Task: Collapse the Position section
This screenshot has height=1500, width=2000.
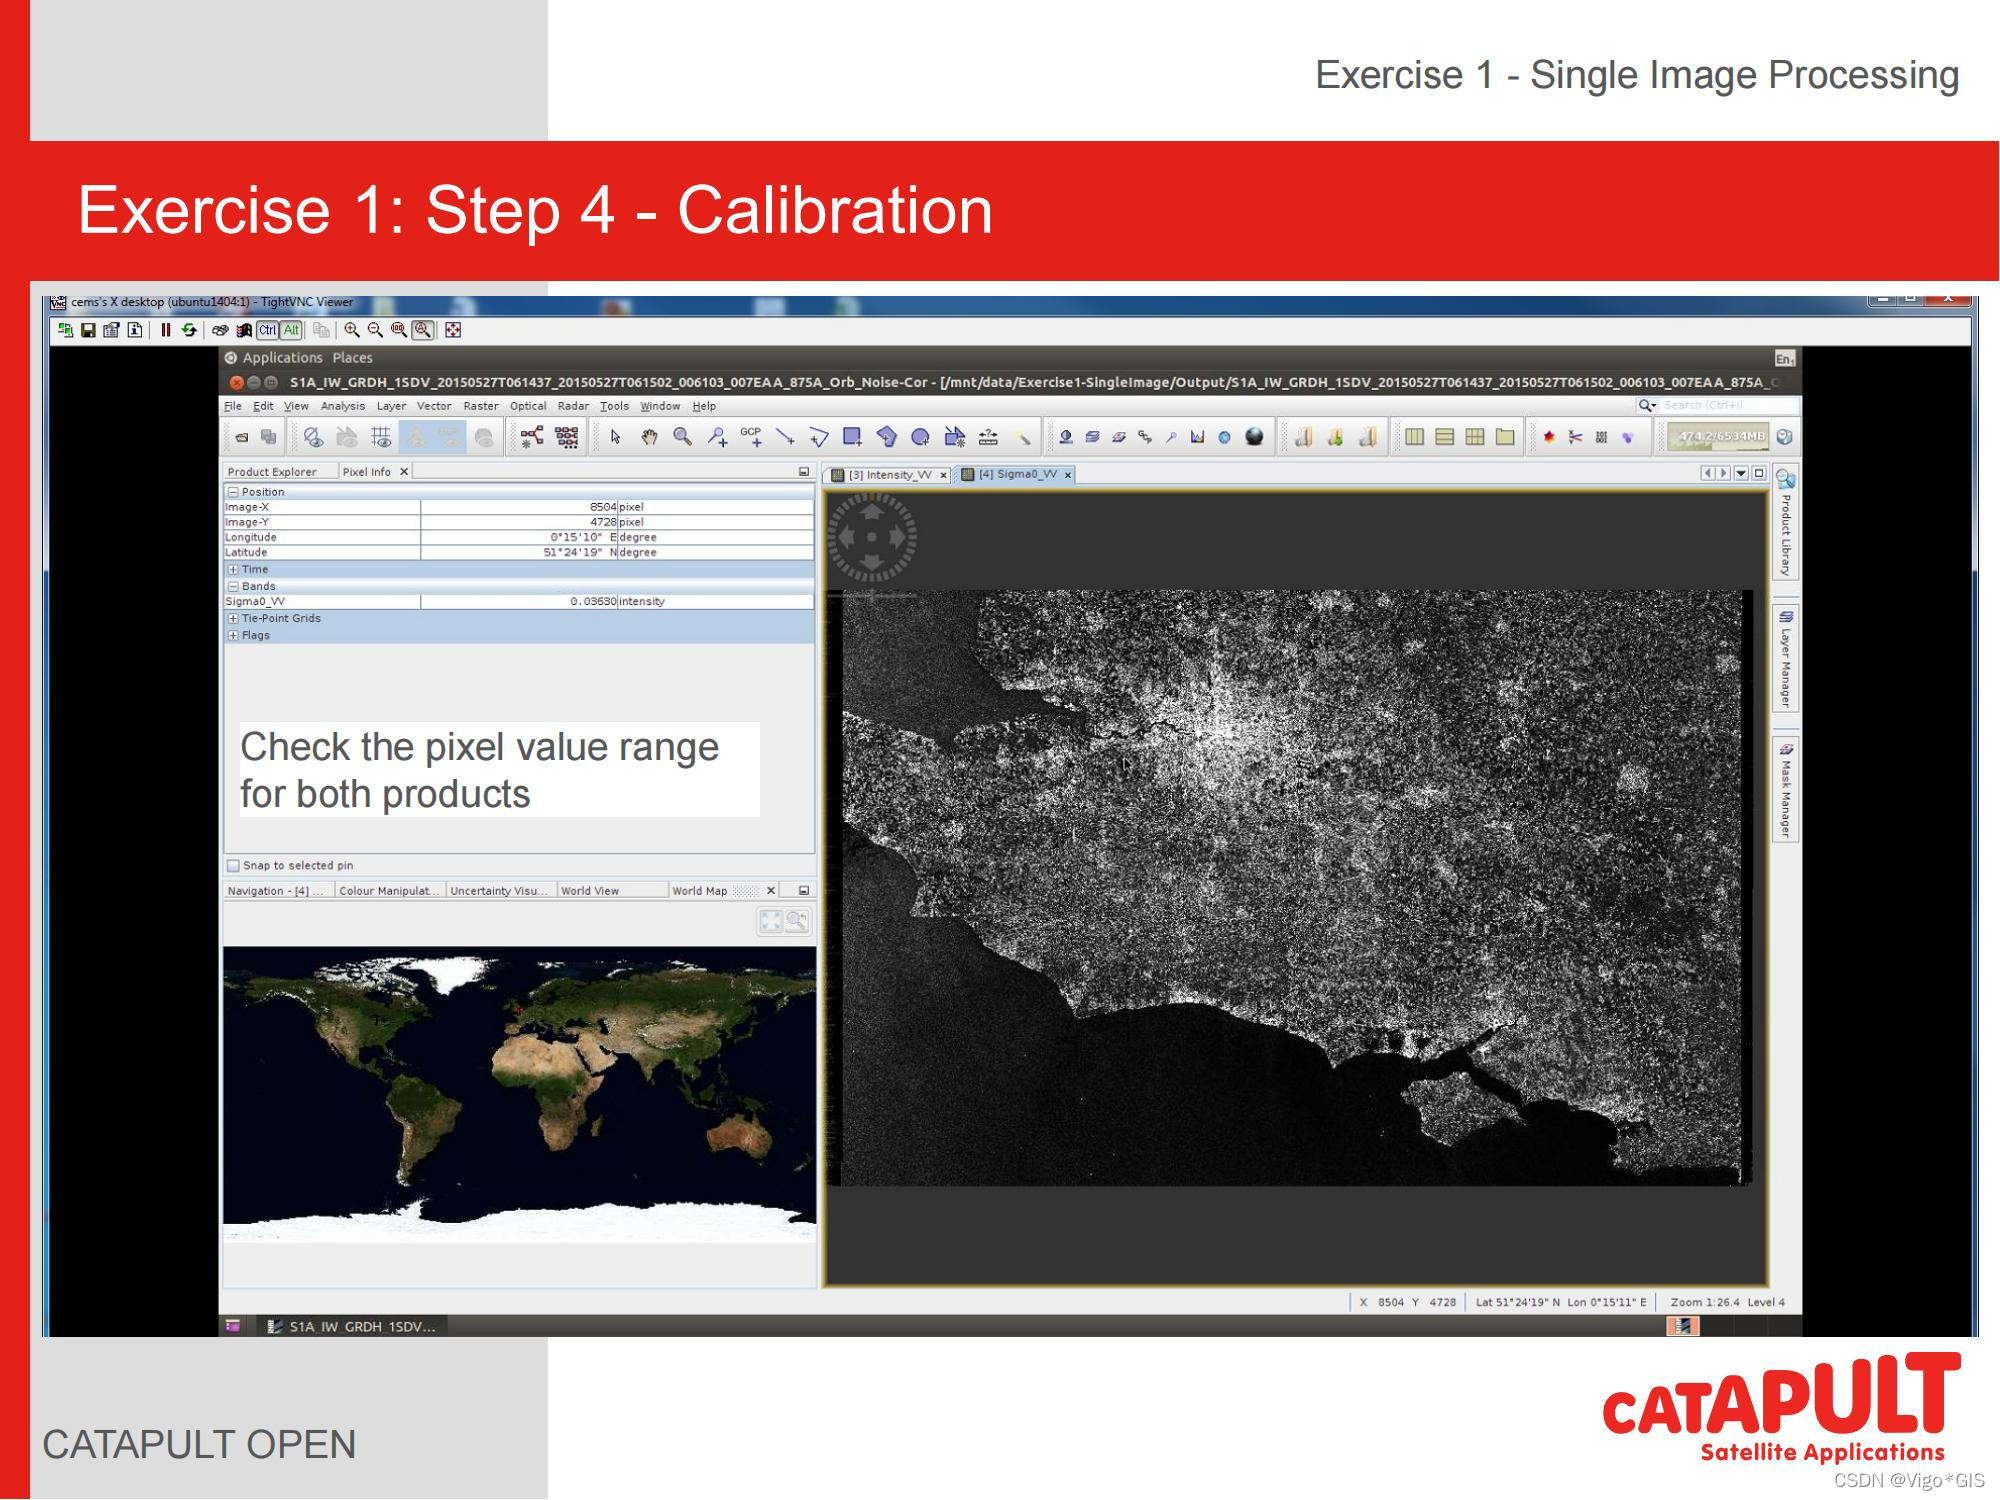Action: pos(233,492)
